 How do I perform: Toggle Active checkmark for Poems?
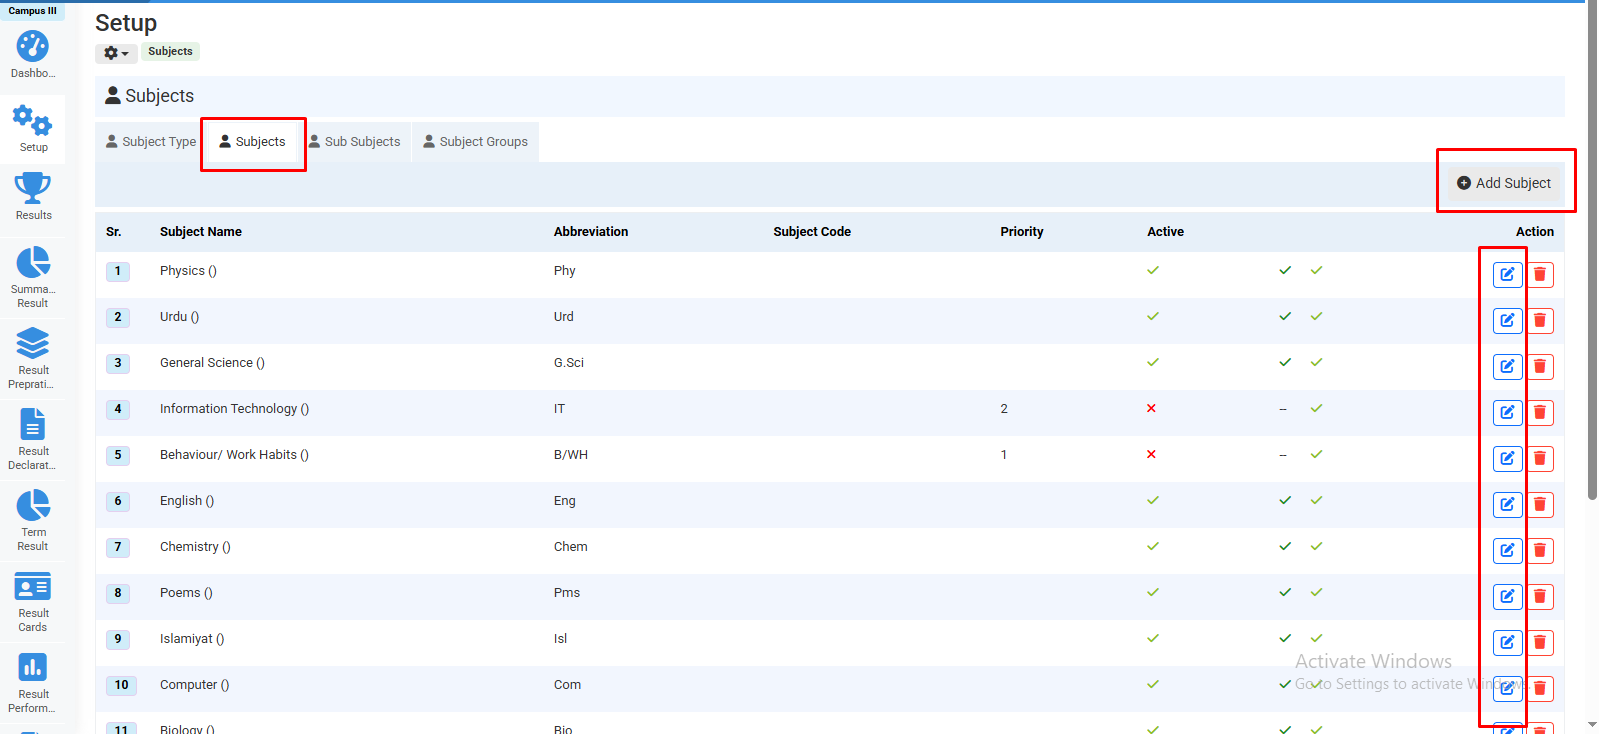click(x=1153, y=592)
